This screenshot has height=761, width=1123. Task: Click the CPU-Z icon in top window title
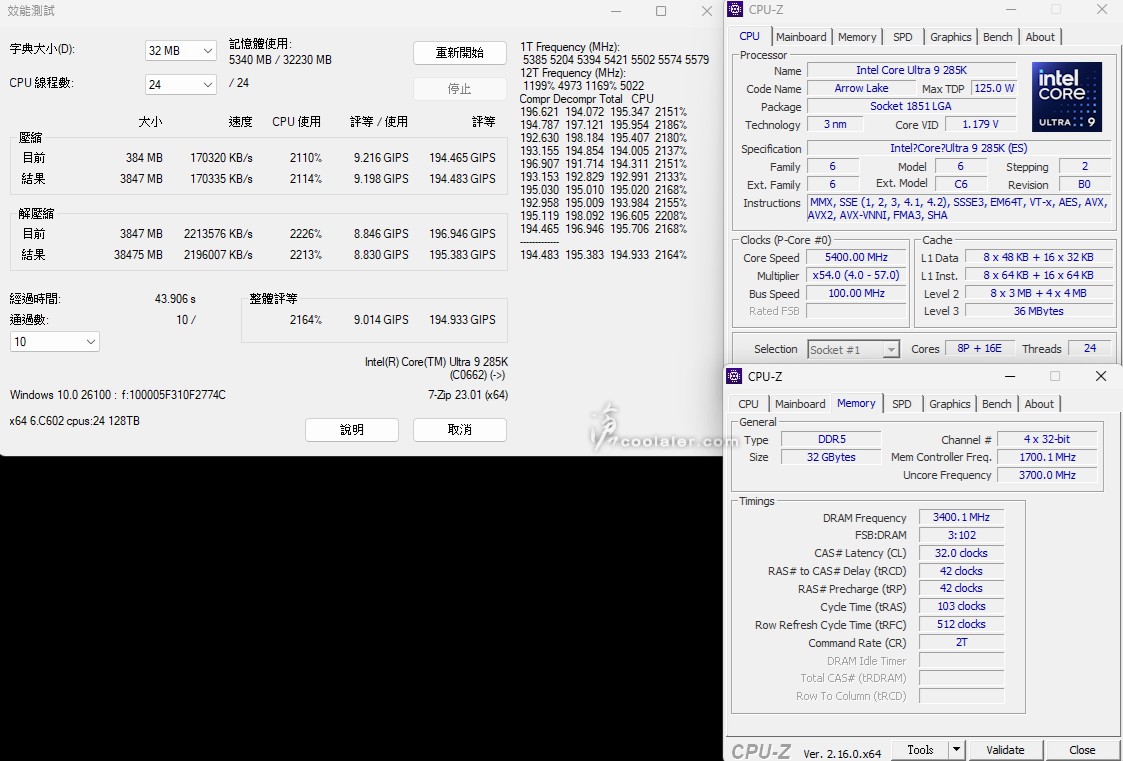coord(736,9)
